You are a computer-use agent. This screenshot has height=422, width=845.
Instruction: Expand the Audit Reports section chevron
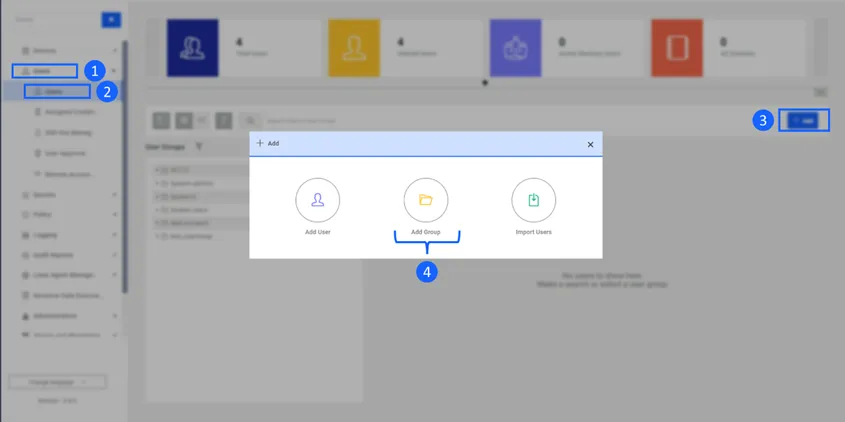114,255
